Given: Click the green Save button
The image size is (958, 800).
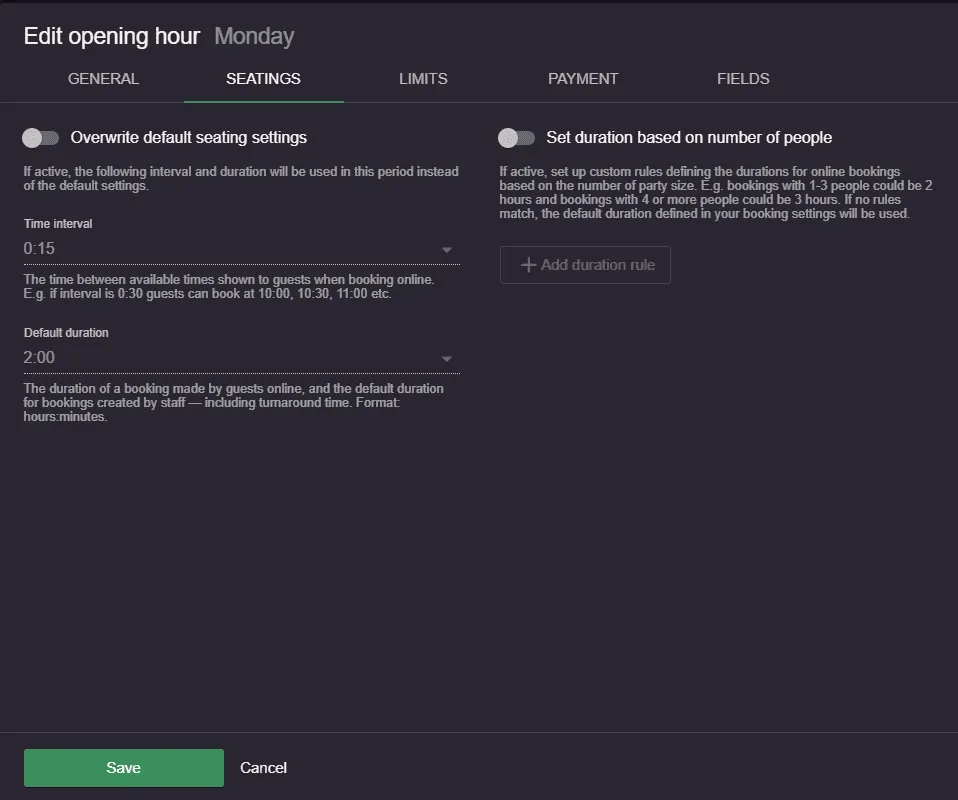Looking at the screenshot, I should 124,768.
